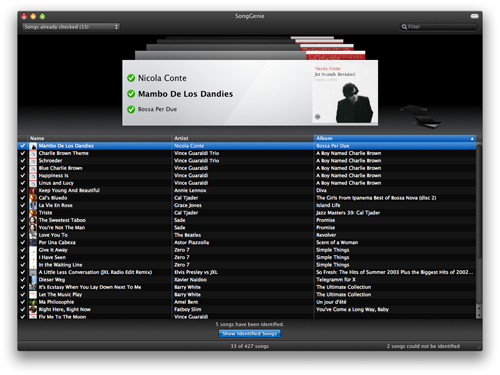Uncheck the Keep Young And Beautiful checkbox
This screenshot has height=375, width=500.
tap(23, 190)
